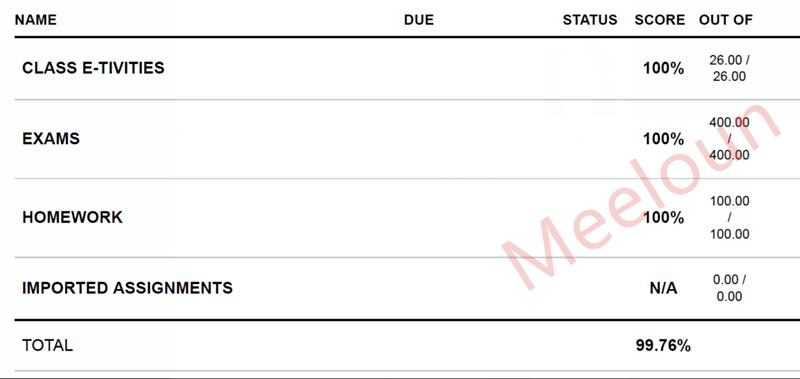Click the NAME column header
Screen dimensions: 800x379
point(36,20)
